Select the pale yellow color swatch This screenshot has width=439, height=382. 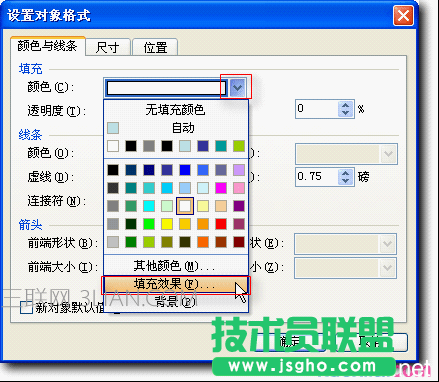pos(203,206)
